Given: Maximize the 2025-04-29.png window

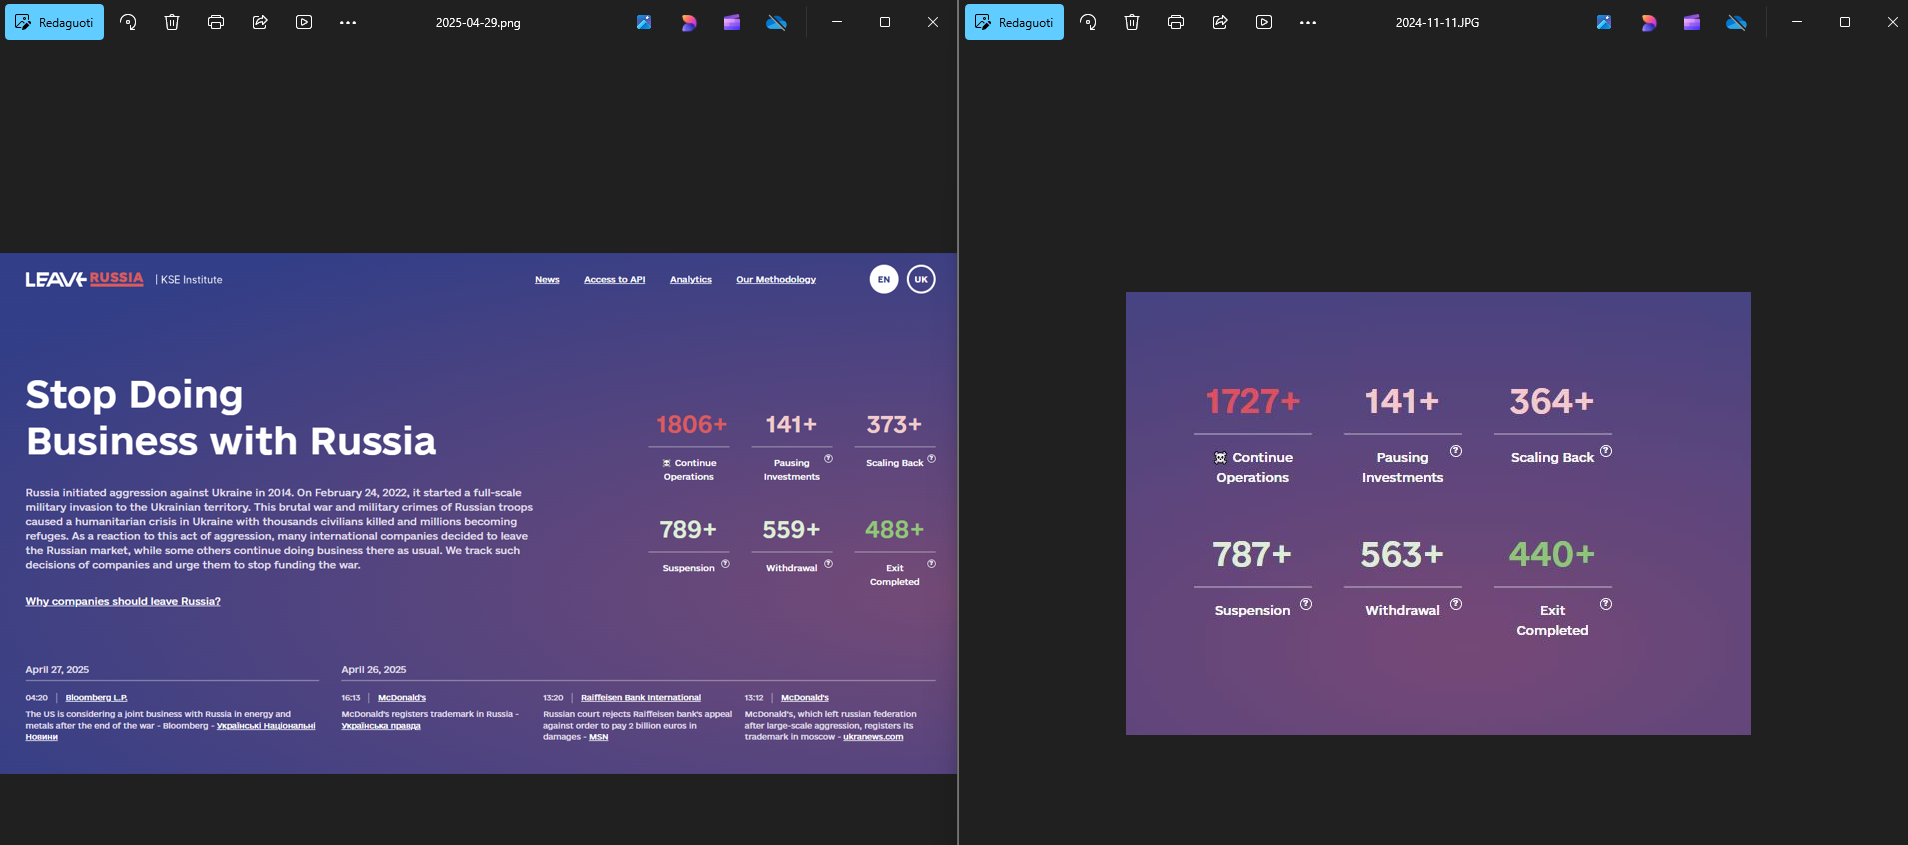Looking at the screenshot, I should tap(885, 22).
